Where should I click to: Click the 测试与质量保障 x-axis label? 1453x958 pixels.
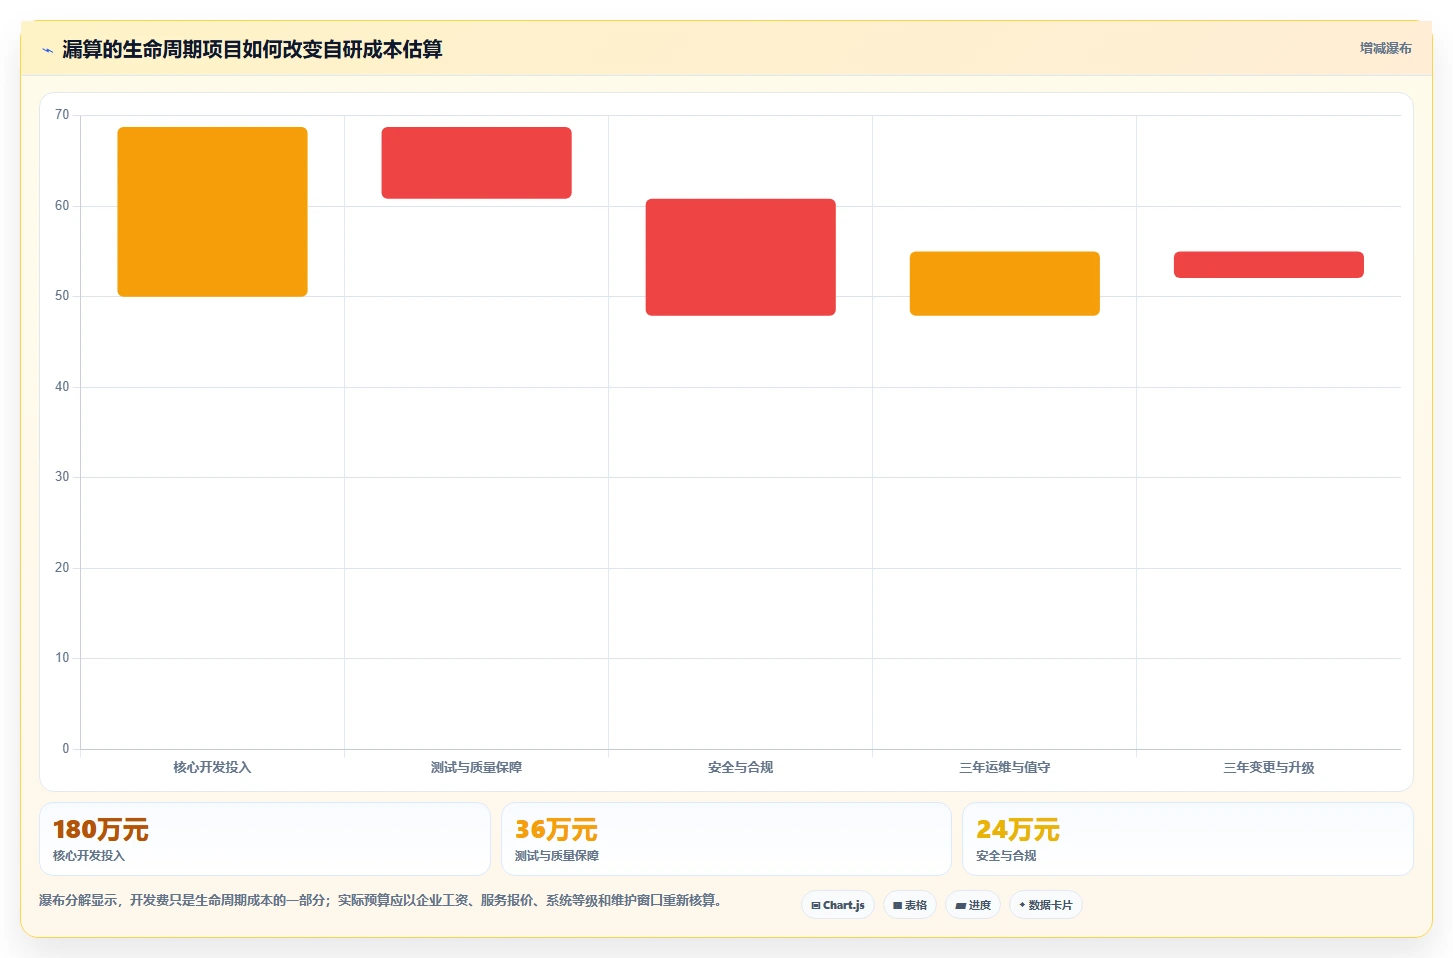pos(476,768)
